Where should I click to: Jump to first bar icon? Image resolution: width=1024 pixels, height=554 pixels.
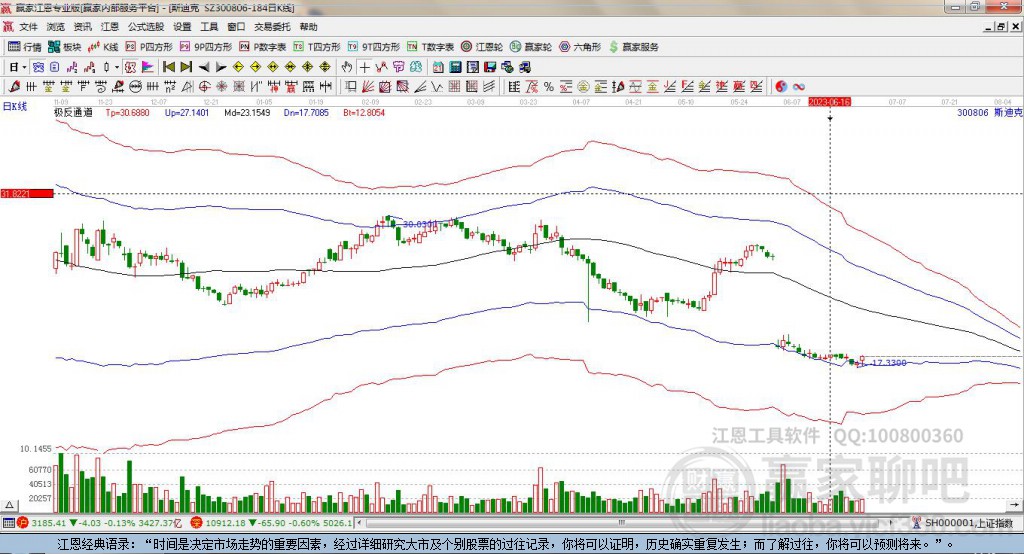(x=168, y=67)
